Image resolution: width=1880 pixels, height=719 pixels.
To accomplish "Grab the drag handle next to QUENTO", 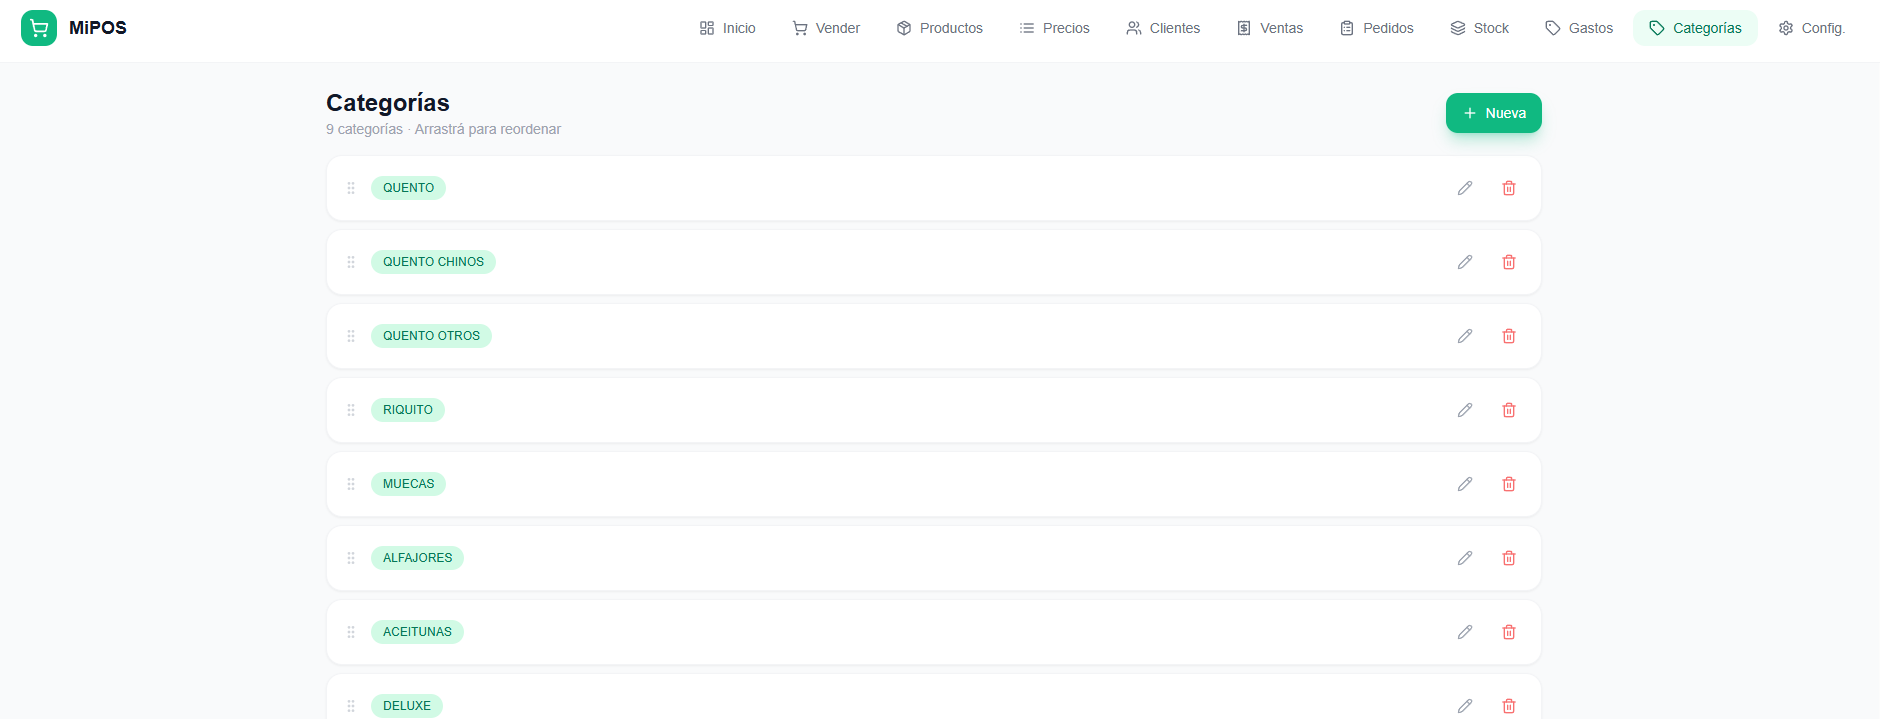I will point(351,188).
